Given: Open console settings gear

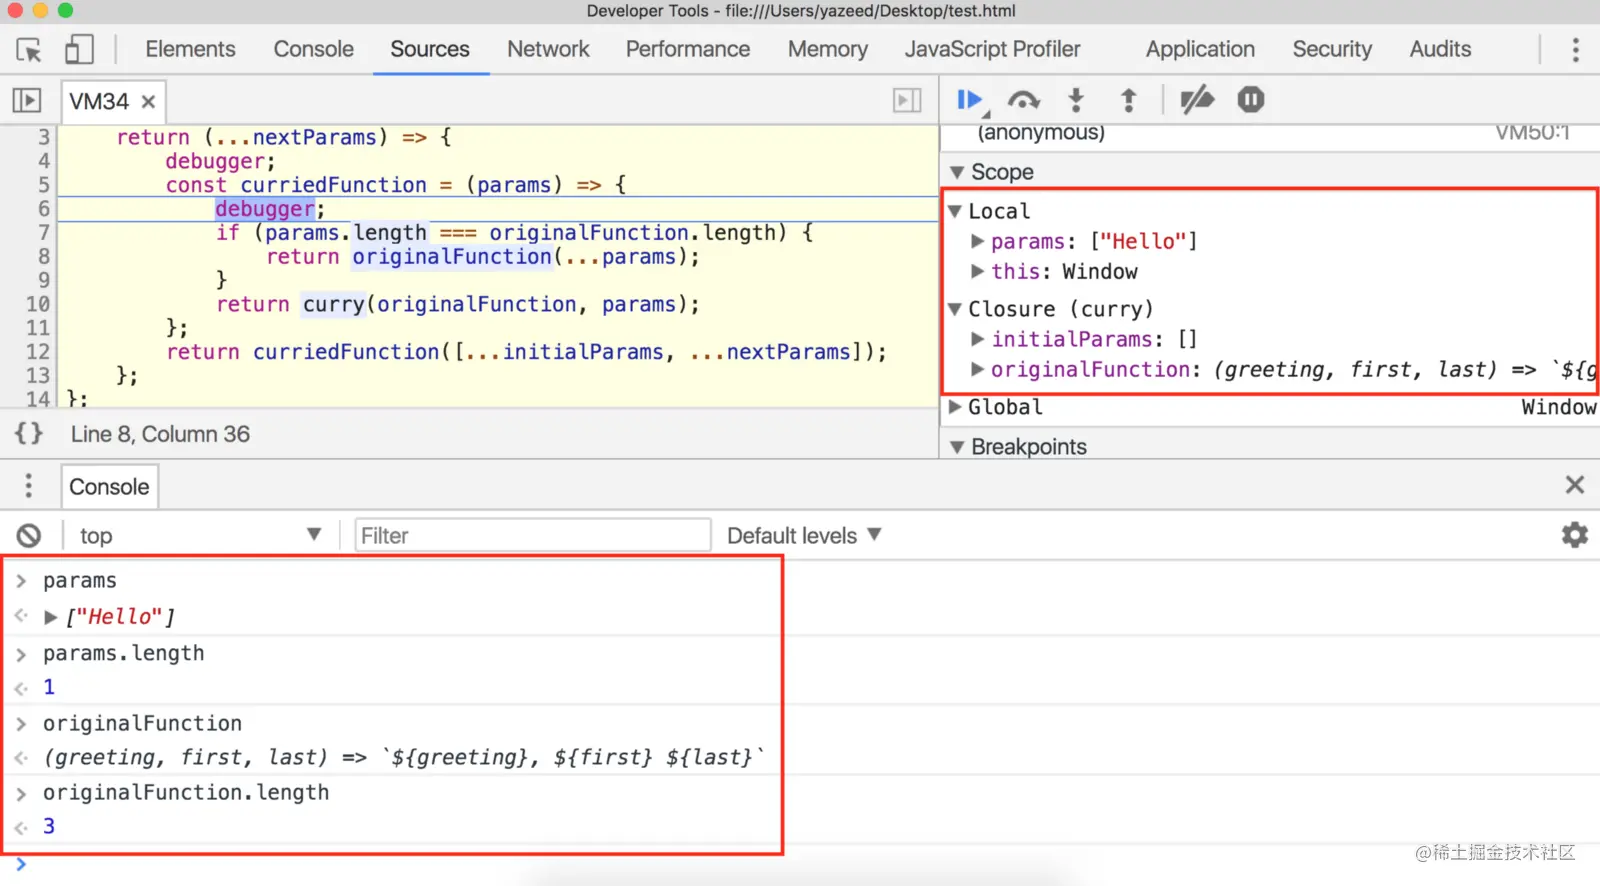Looking at the screenshot, I should tap(1575, 535).
